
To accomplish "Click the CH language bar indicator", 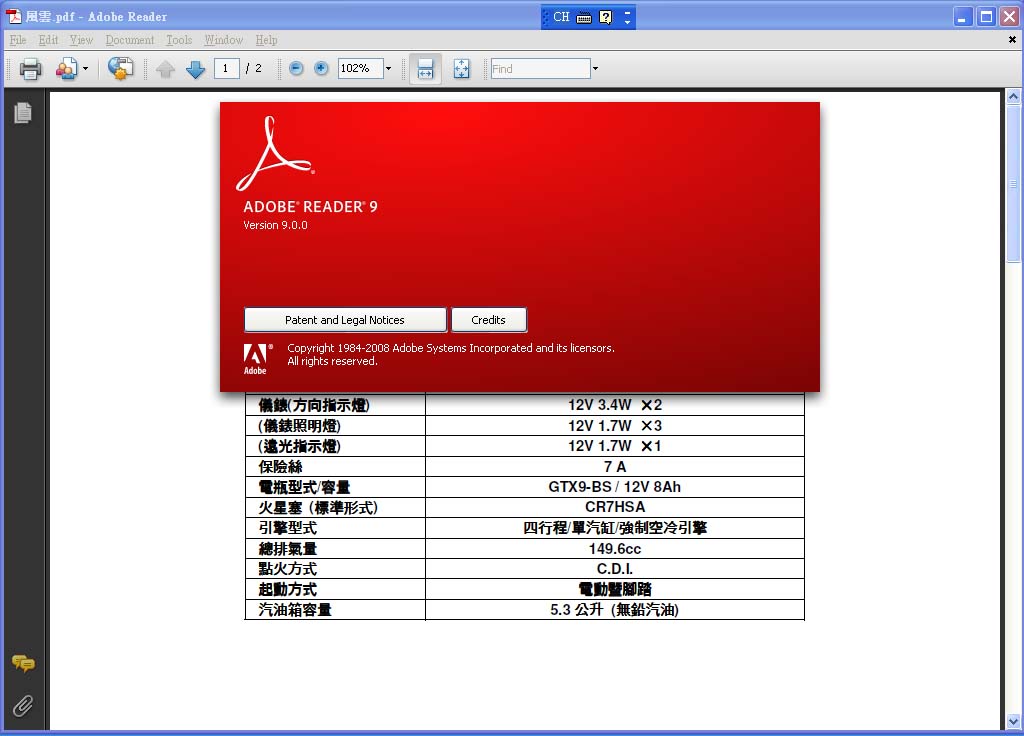I will click(x=561, y=17).
